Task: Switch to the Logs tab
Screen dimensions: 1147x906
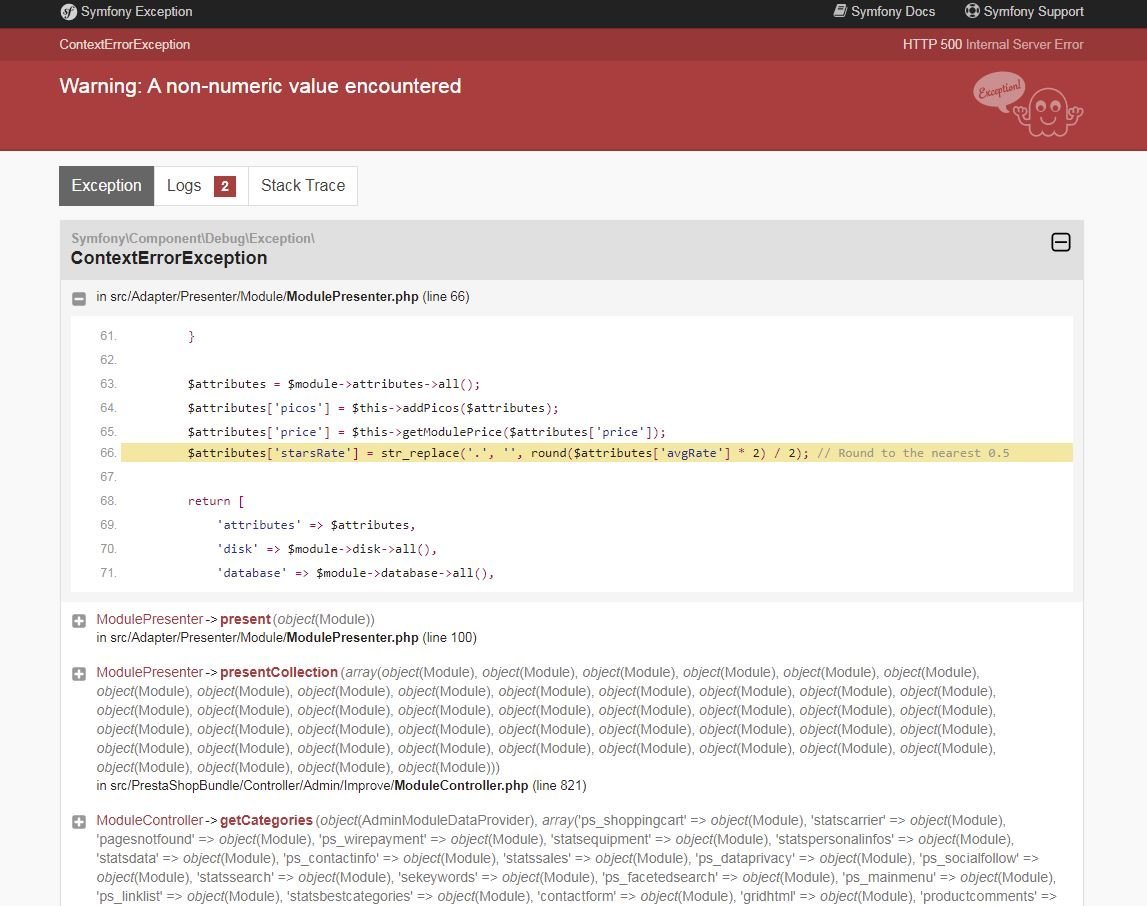Action: 201,186
